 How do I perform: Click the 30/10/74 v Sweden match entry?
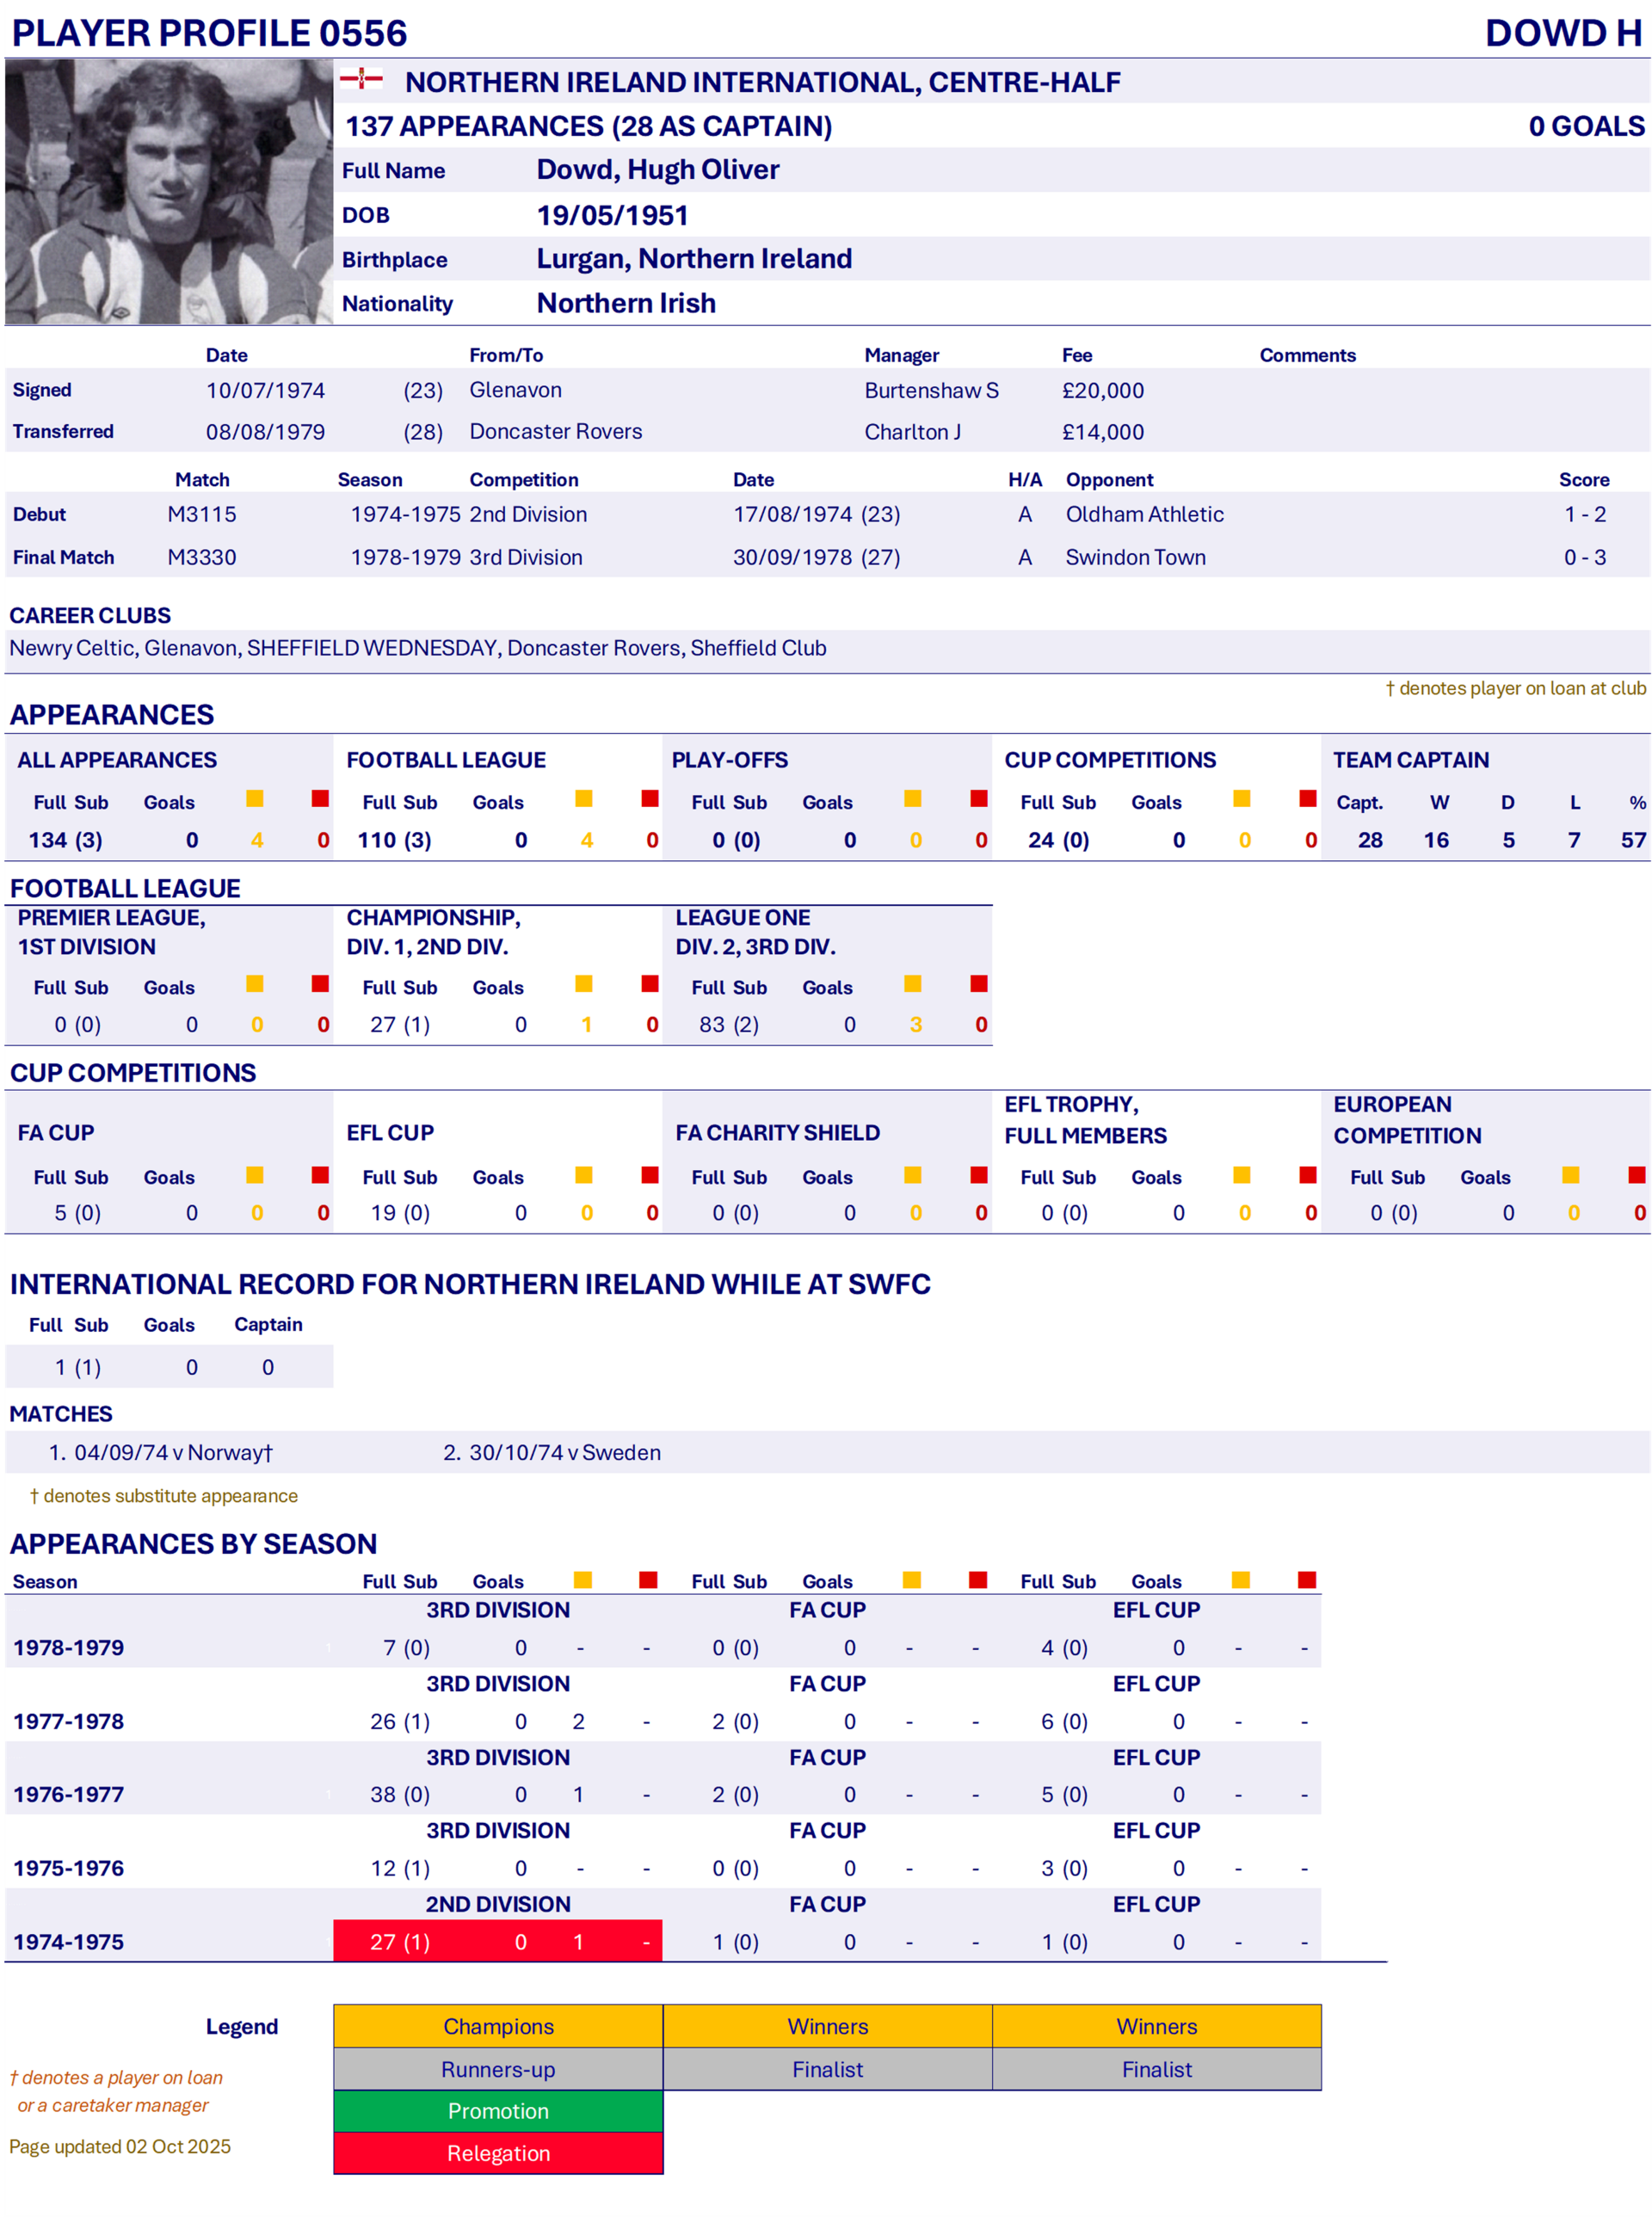point(564,1452)
